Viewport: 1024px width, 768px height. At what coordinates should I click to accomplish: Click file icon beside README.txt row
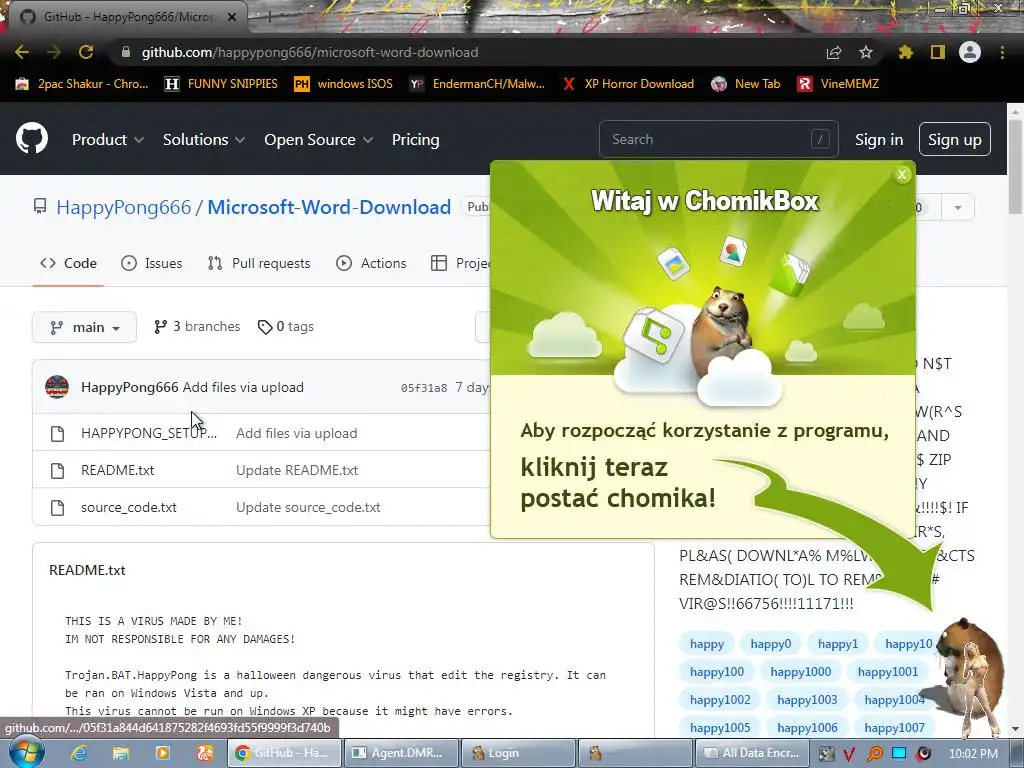[57, 470]
